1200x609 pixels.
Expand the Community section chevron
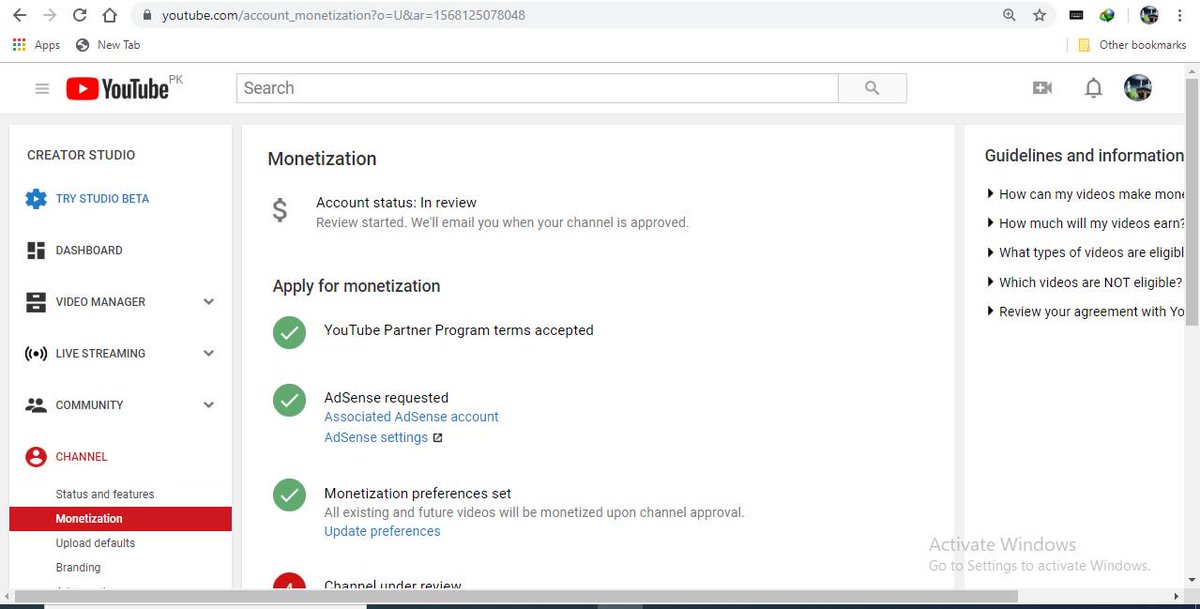click(x=209, y=405)
